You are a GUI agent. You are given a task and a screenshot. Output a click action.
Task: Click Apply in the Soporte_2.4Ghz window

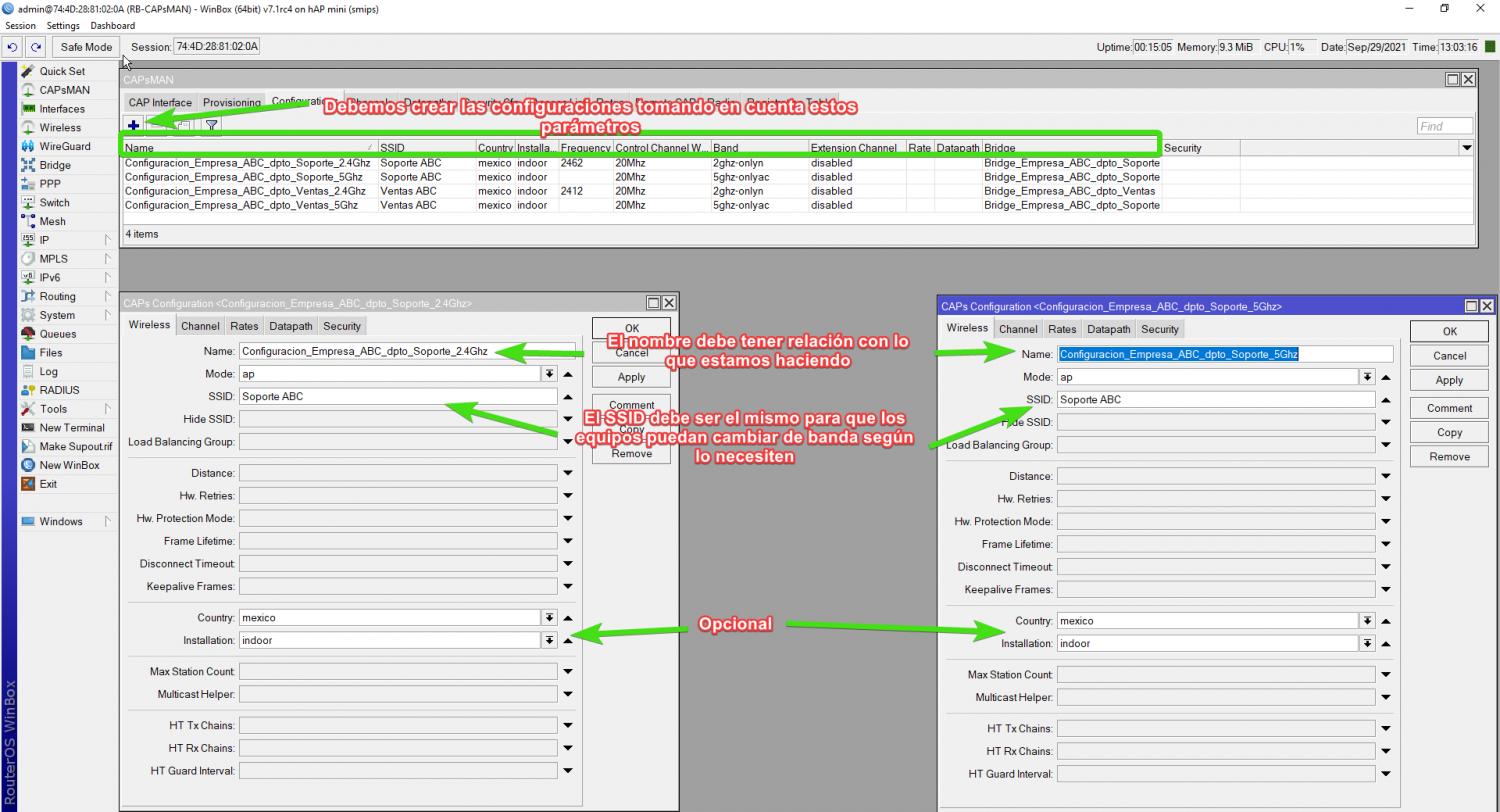[631, 377]
